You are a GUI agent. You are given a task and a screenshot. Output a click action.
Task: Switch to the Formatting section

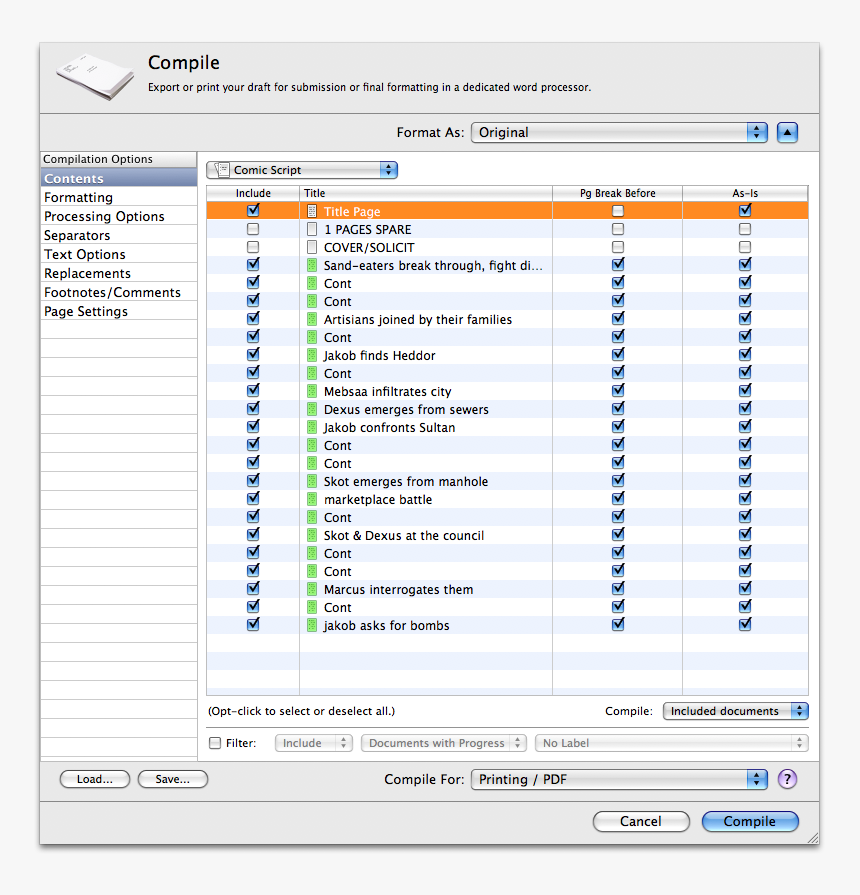tap(78, 197)
